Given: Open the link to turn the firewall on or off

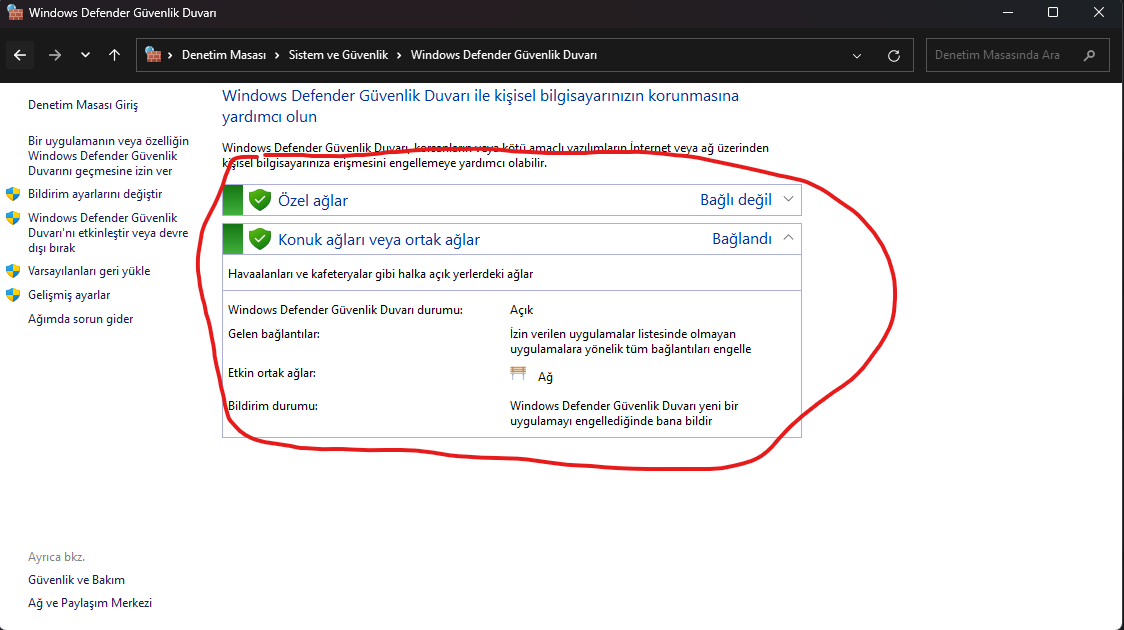Looking at the screenshot, I should coord(108,232).
